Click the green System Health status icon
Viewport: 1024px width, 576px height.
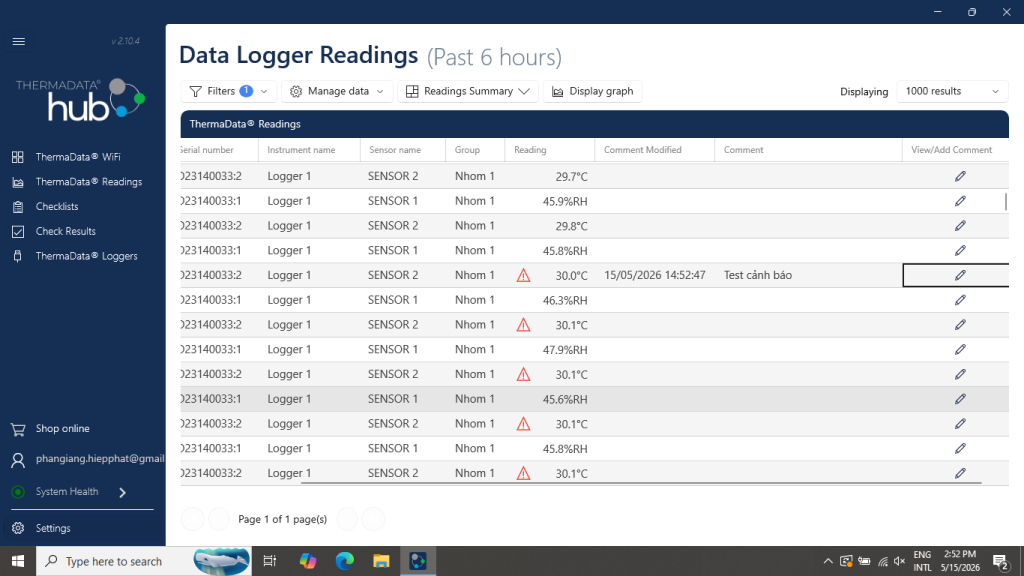tap(18, 492)
